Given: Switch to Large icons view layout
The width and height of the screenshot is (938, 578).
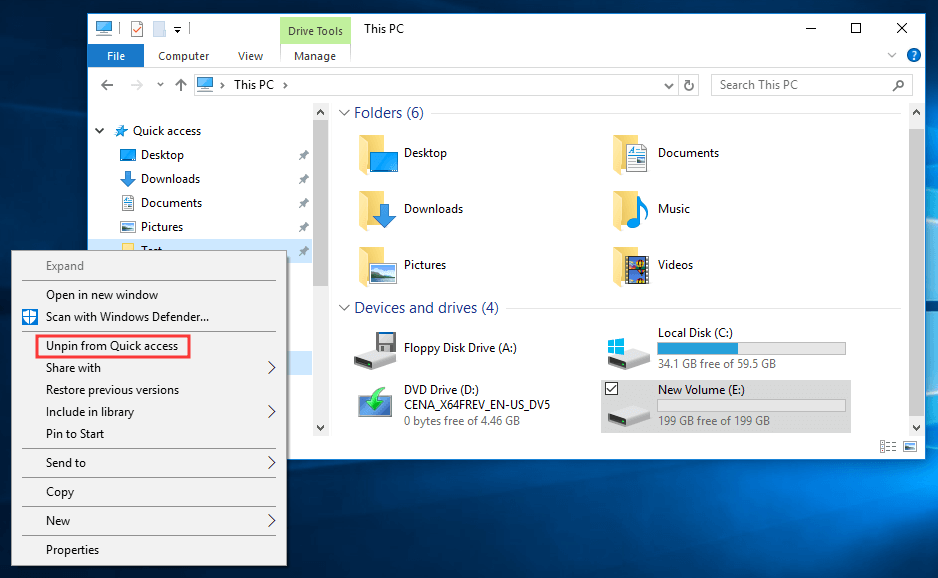Looking at the screenshot, I should click(x=910, y=446).
